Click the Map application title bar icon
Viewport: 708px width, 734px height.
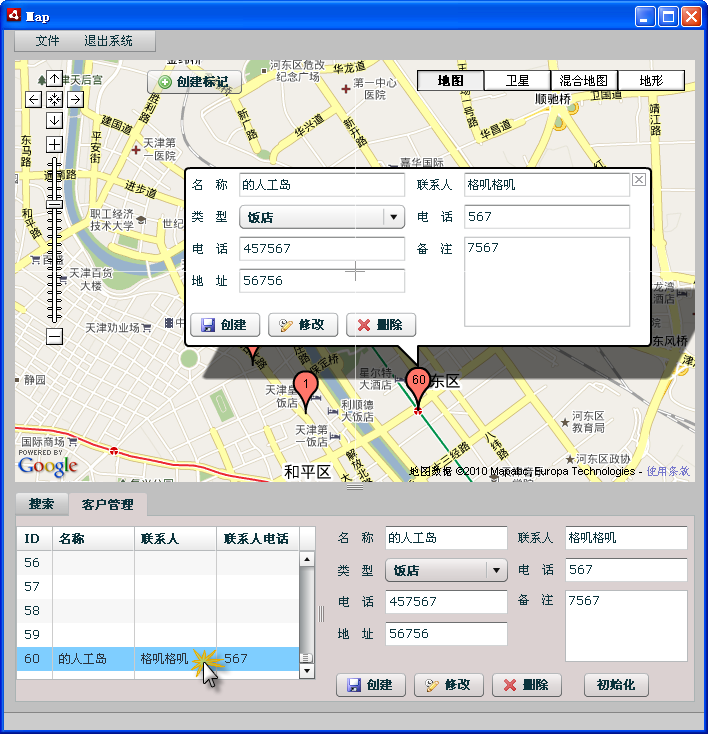[14, 15]
